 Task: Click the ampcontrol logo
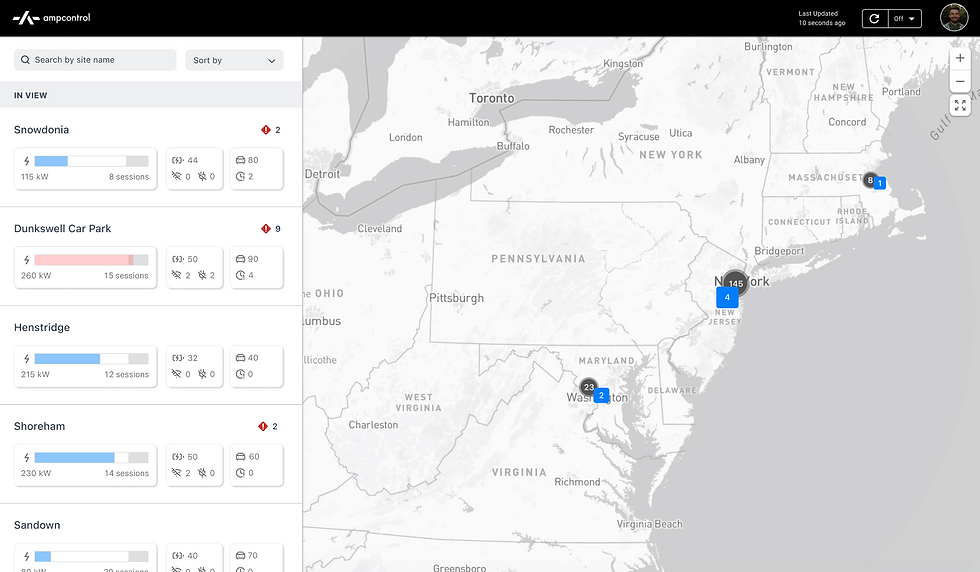tap(51, 18)
